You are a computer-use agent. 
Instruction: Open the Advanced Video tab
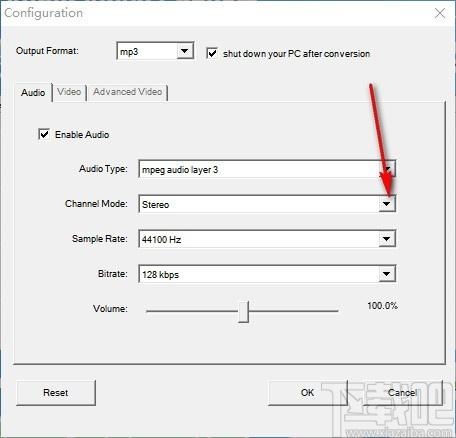point(128,92)
